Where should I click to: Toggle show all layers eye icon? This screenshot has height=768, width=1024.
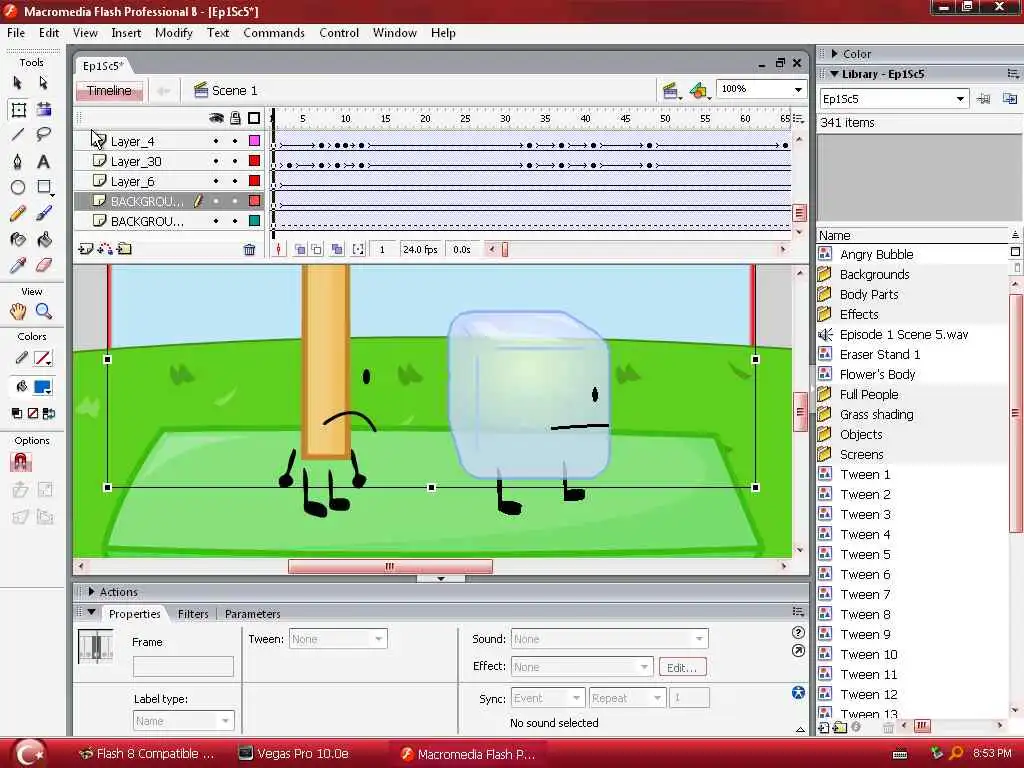click(x=216, y=118)
